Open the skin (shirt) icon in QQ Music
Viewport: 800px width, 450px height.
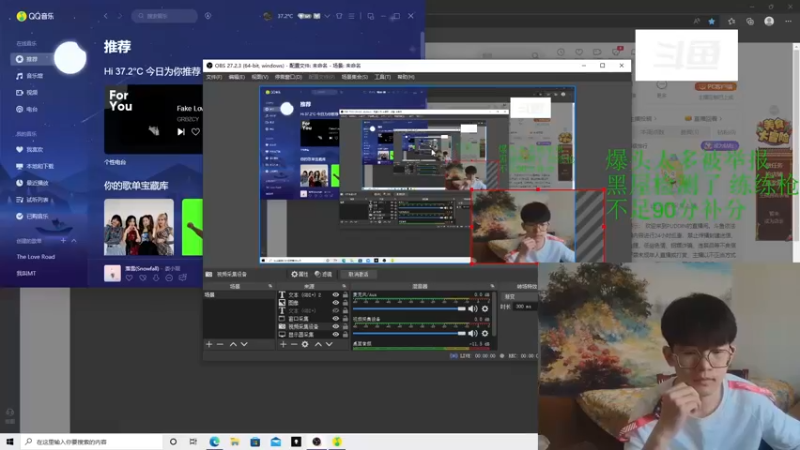[339, 16]
